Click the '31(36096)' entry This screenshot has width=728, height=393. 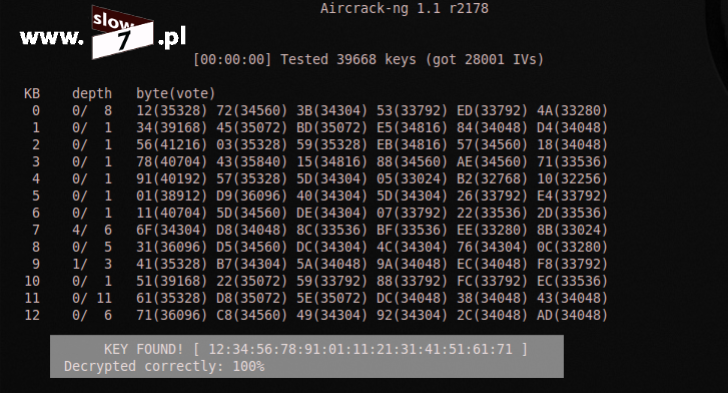[172, 247]
